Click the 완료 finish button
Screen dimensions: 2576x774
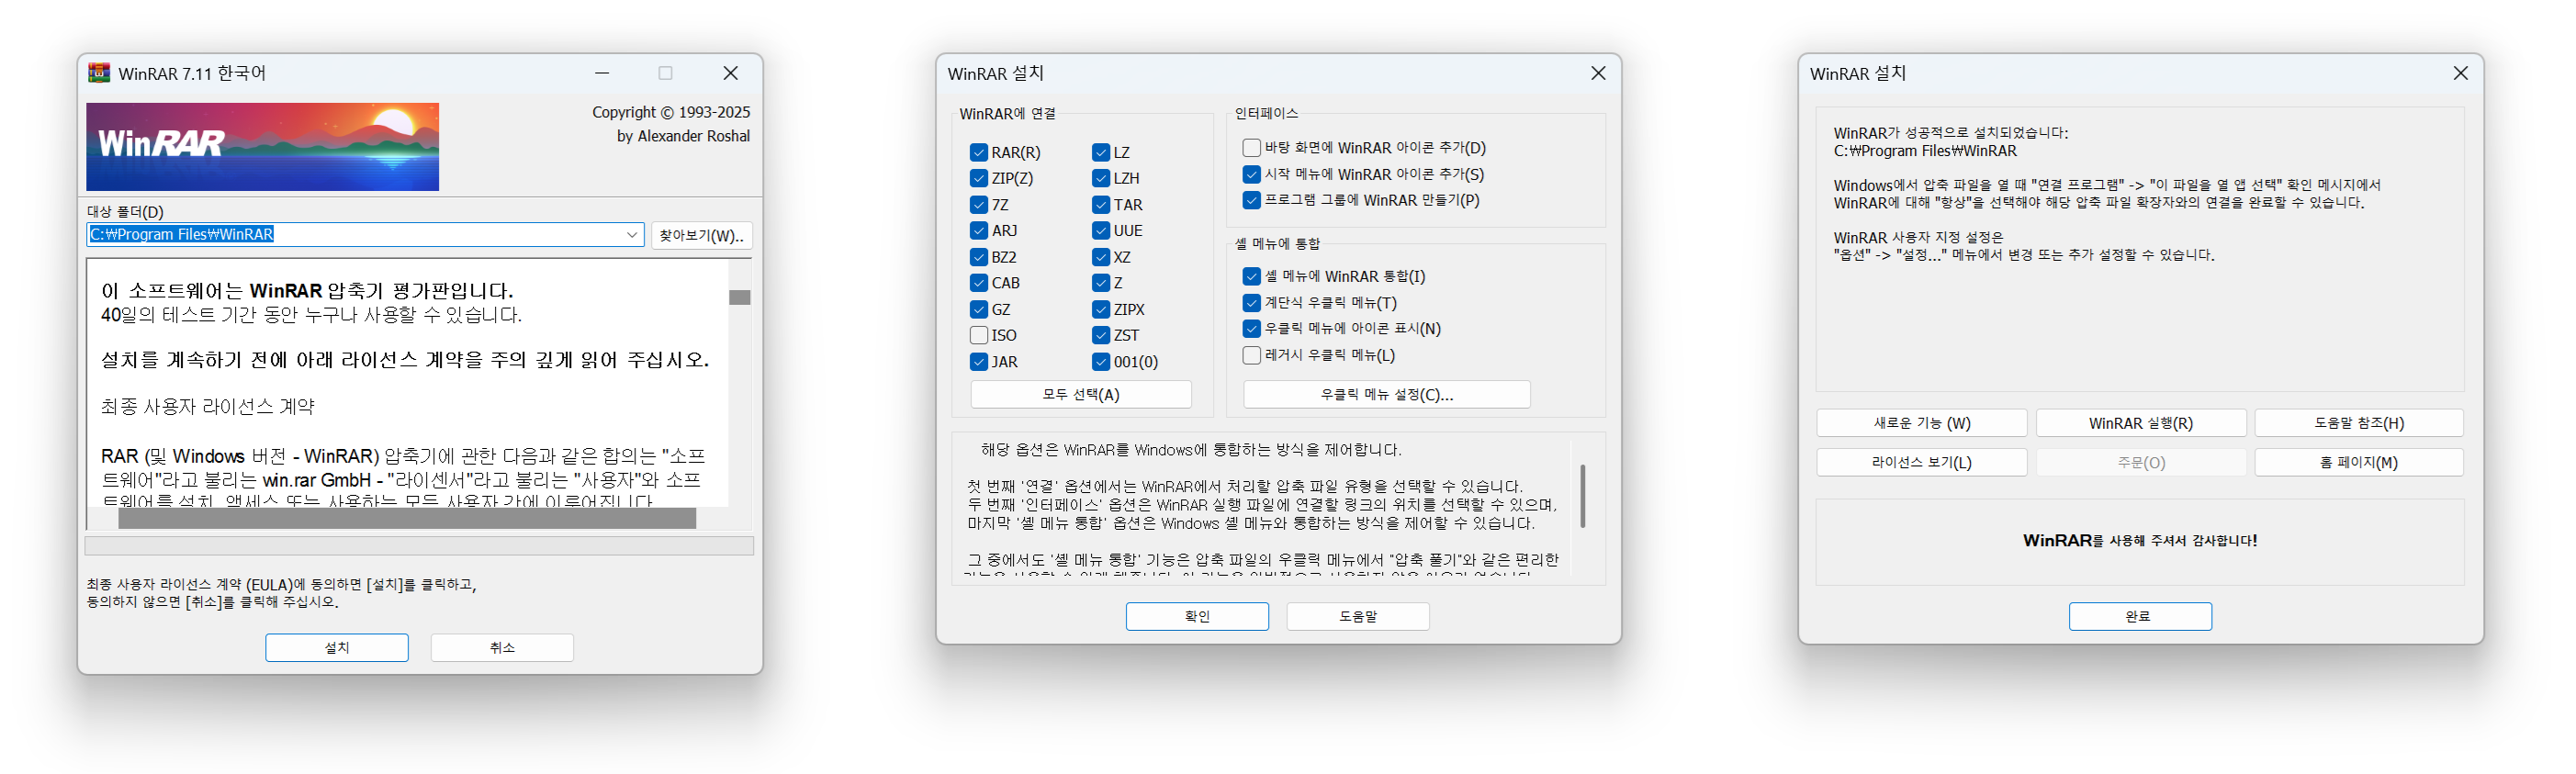(x=2139, y=616)
